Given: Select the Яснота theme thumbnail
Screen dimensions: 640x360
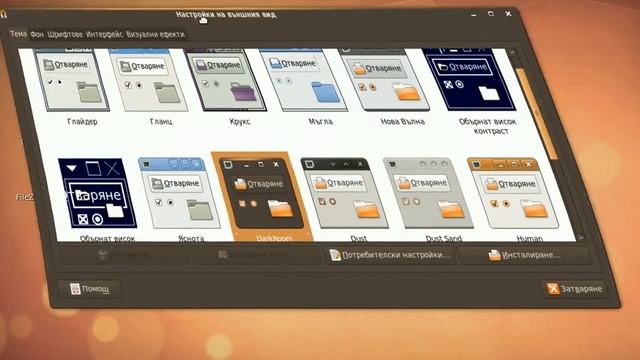Looking at the screenshot, I should (179, 193).
